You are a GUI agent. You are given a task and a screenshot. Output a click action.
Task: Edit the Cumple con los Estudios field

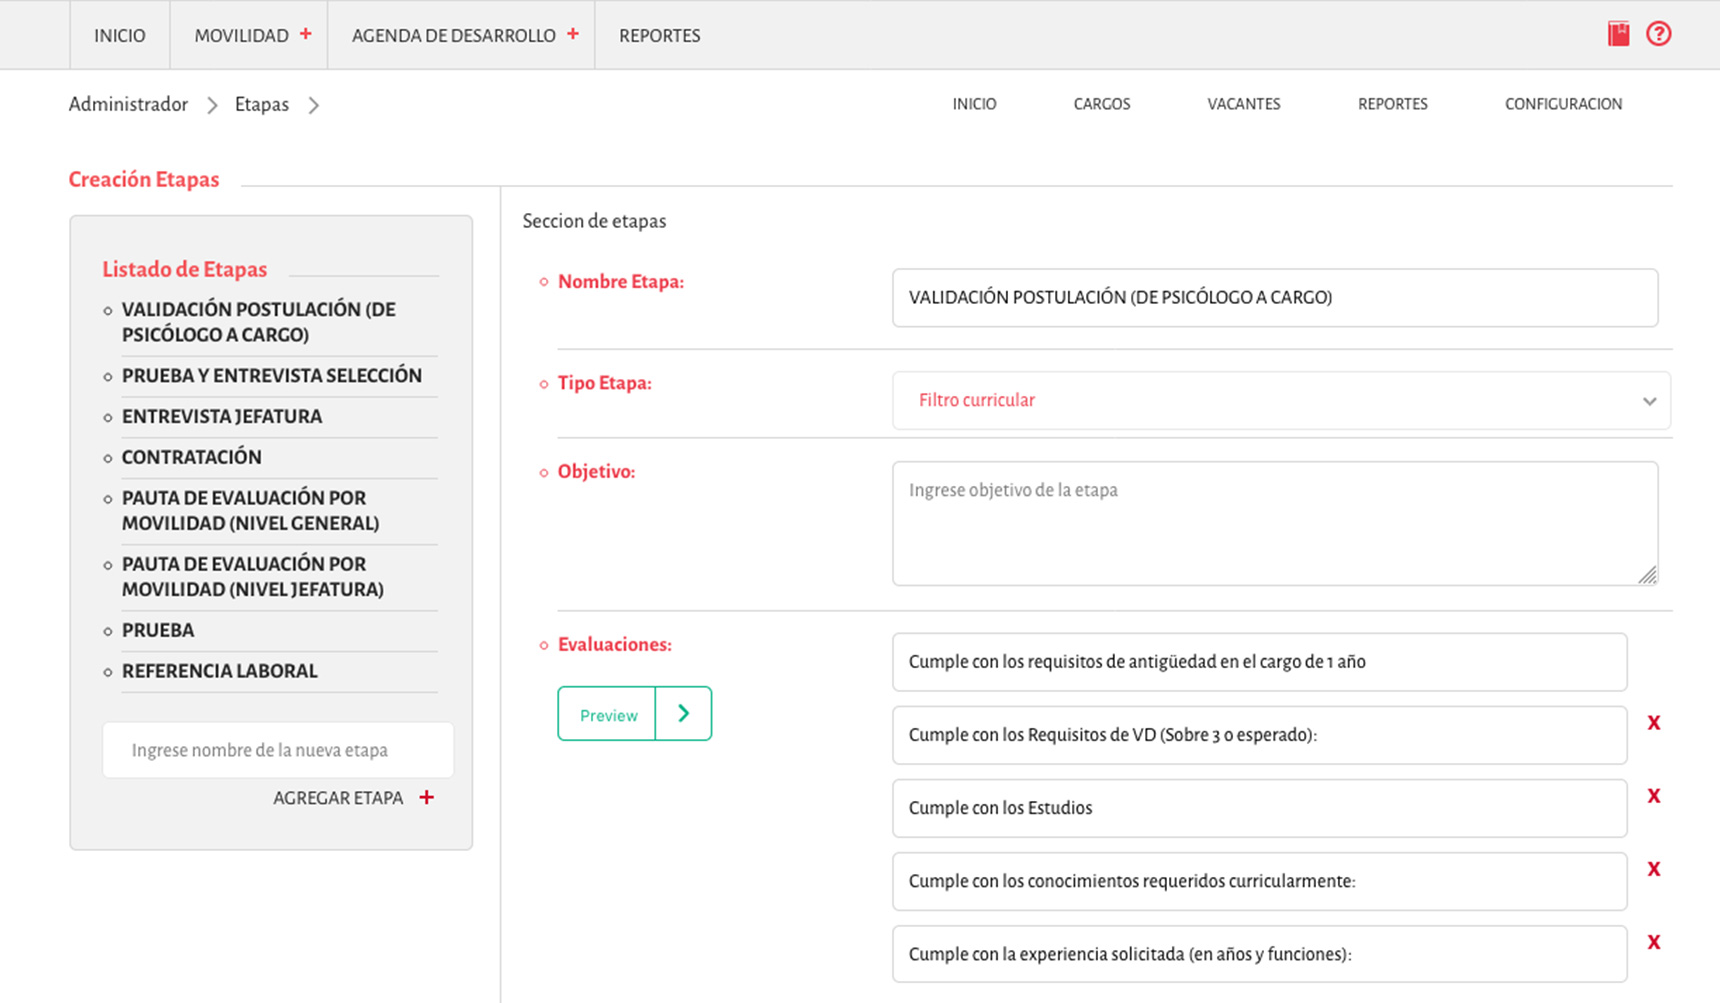tap(1260, 808)
